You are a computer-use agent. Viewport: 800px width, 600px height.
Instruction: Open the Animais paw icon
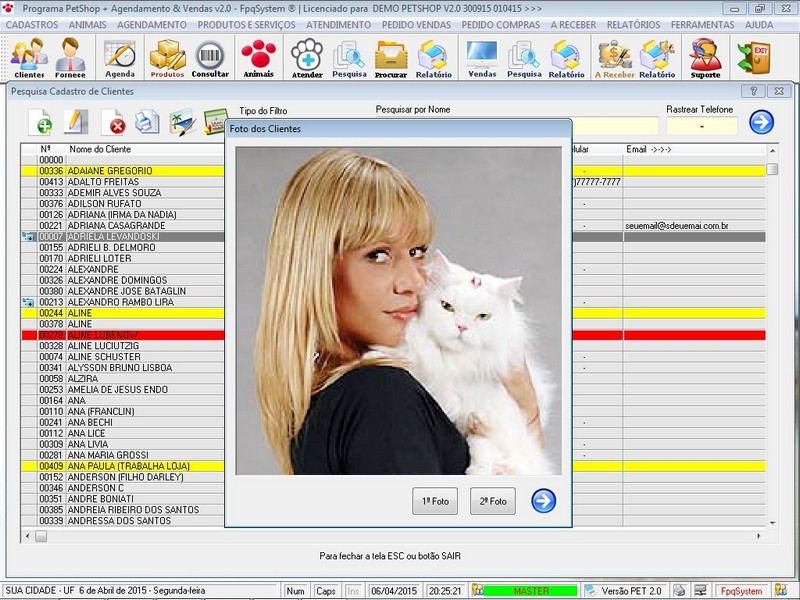coord(259,58)
